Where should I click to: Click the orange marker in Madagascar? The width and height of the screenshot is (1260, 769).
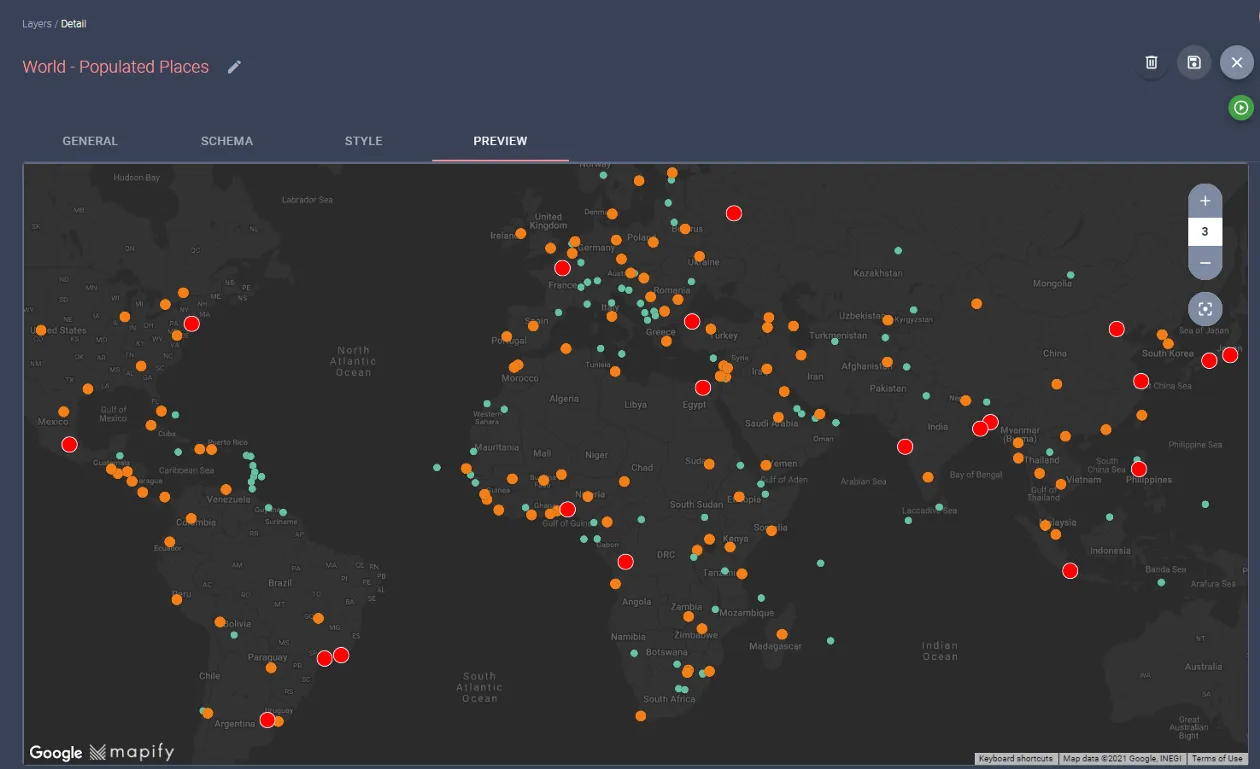coord(782,634)
